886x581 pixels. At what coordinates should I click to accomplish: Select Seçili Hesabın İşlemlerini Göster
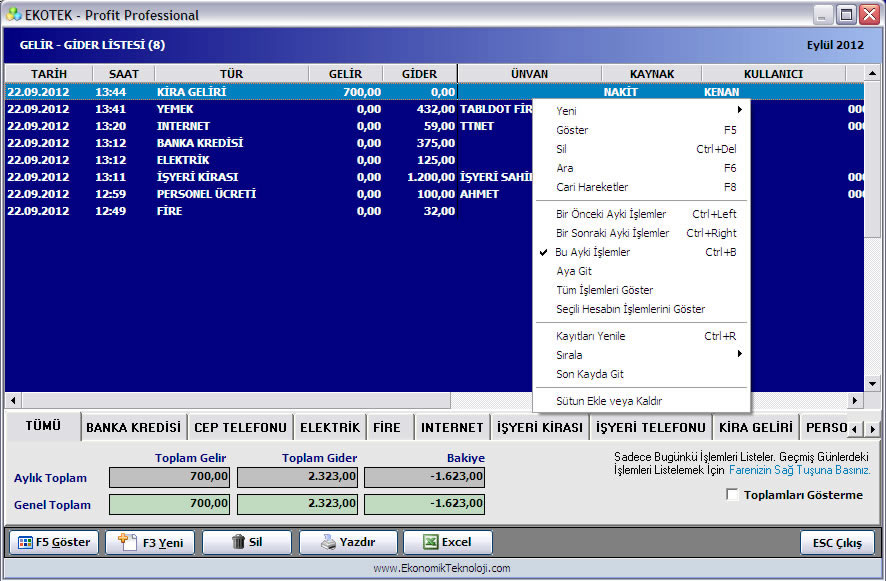click(641, 309)
